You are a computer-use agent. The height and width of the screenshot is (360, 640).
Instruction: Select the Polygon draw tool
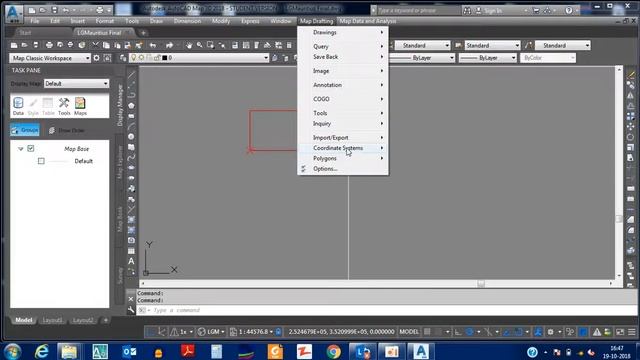tap(131, 106)
